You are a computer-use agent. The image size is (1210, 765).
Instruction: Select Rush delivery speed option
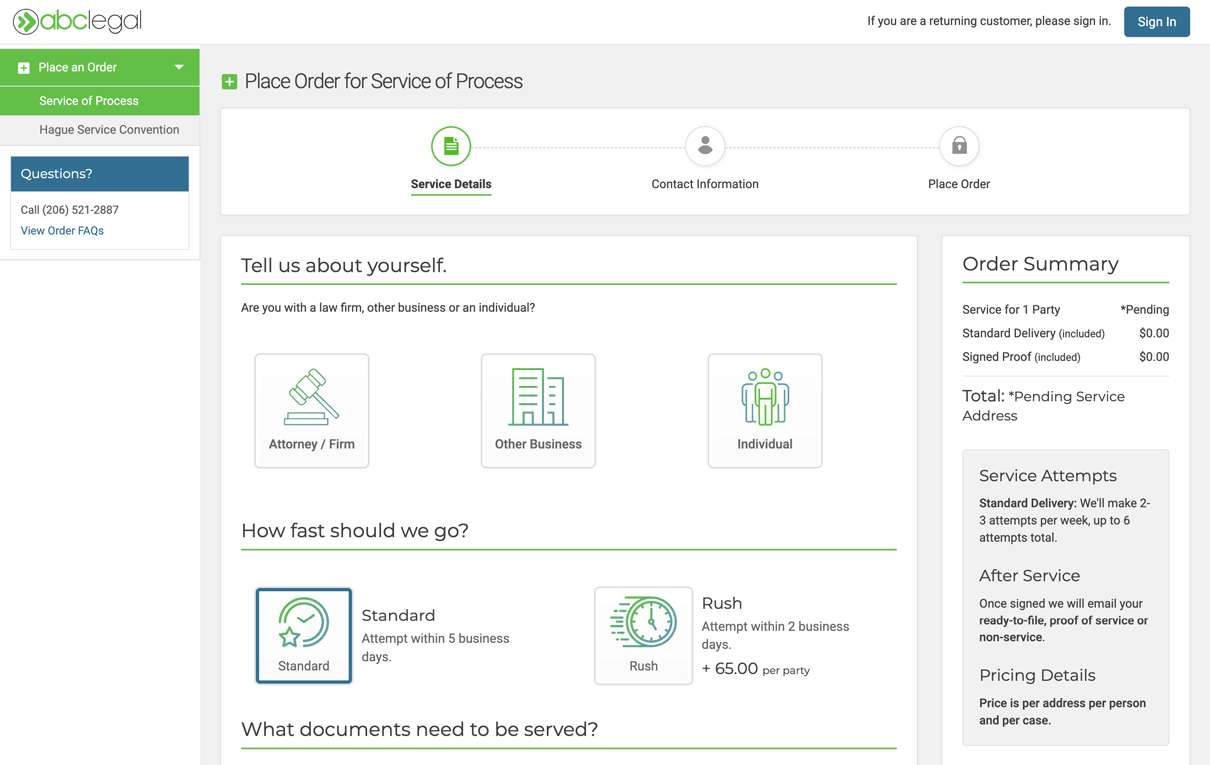coord(643,635)
